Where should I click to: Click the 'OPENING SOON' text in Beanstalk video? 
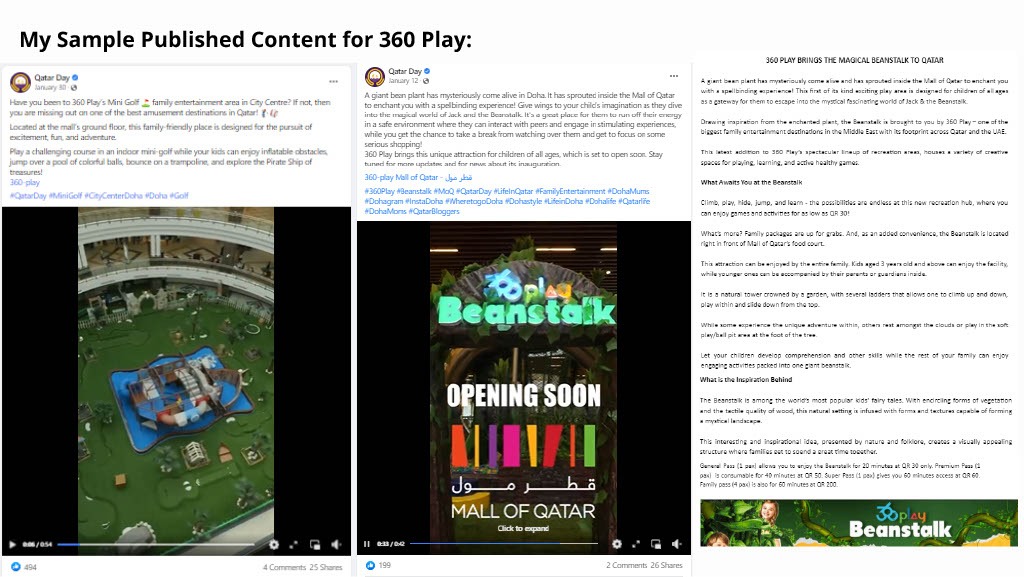point(523,396)
